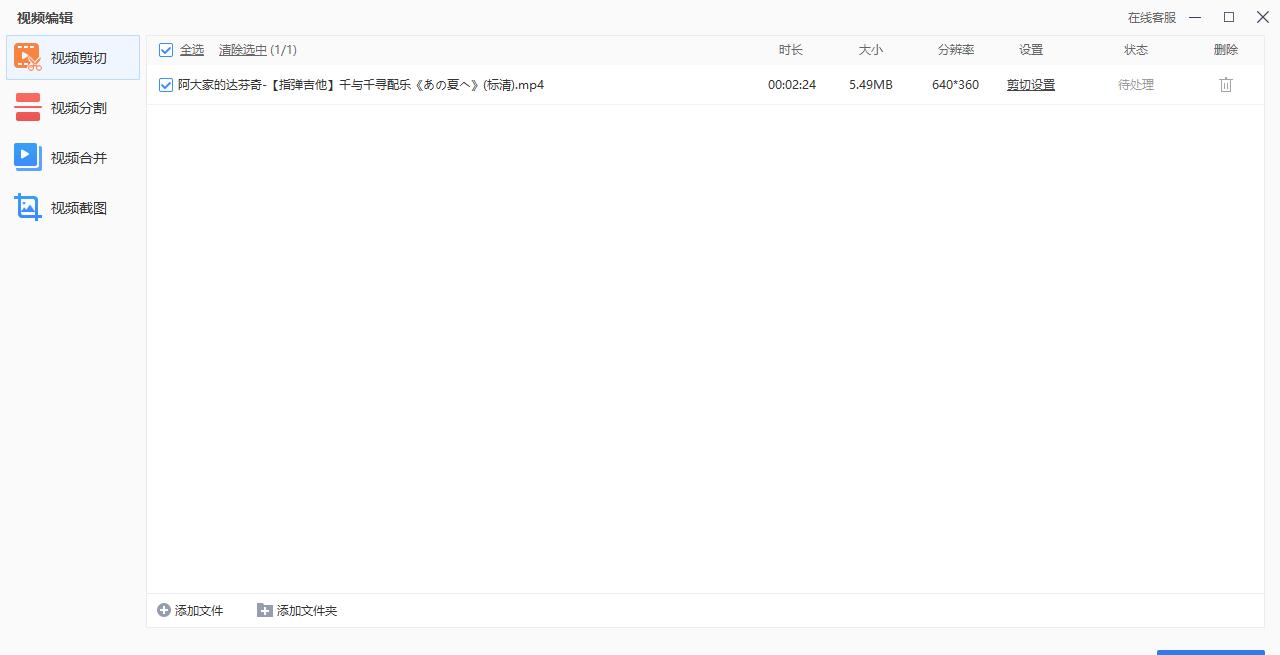
Task: Click the blue 视频合并 play icon
Action: 28,157
